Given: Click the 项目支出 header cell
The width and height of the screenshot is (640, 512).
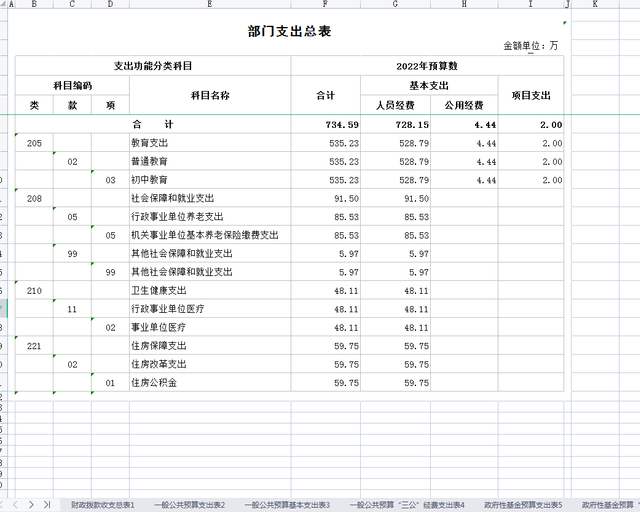Looking at the screenshot, I should tap(531, 95).
